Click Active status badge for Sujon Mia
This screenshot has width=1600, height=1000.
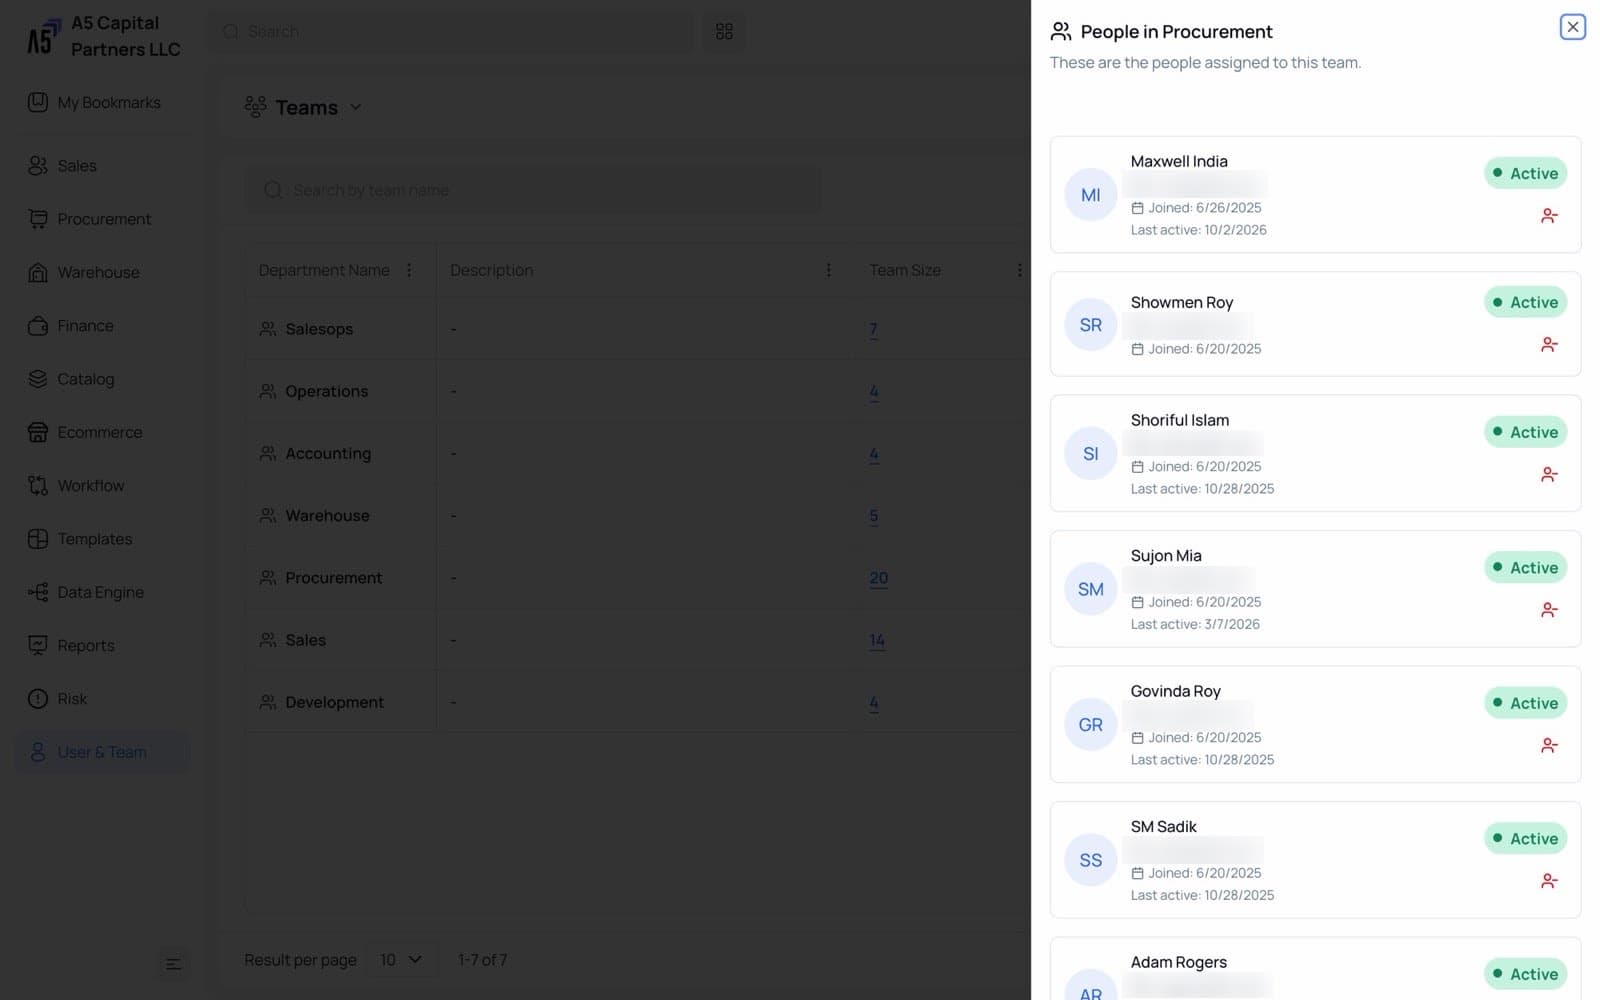pyautogui.click(x=1525, y=567)
